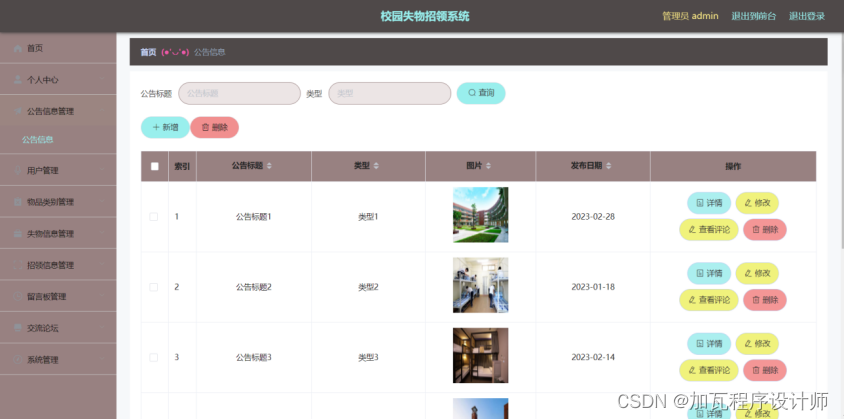This screenshot has height=420, width=844.
Task: Select the 公告信息 submenu item
Action: pyautogui.click(x=58, y=140)
